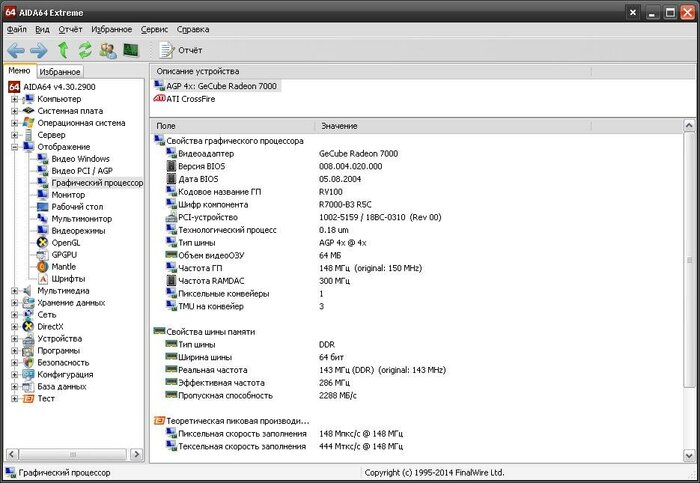Click the Значение column header
Image resolution: width=700 pixels, height=483 pixels.
[340, 125]
